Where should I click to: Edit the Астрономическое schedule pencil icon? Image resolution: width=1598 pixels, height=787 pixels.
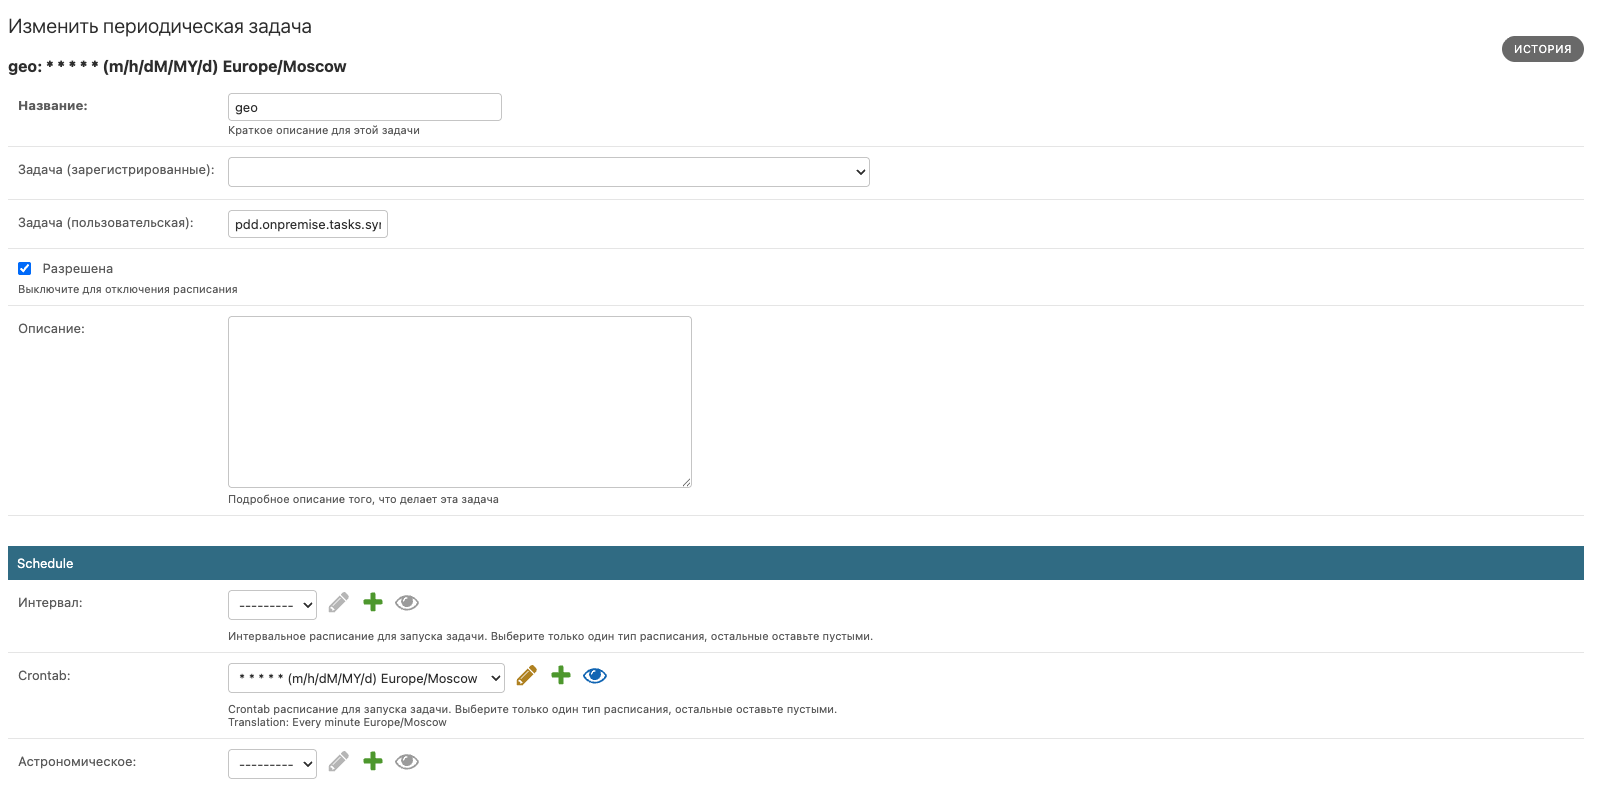click(x=339, y=761)
